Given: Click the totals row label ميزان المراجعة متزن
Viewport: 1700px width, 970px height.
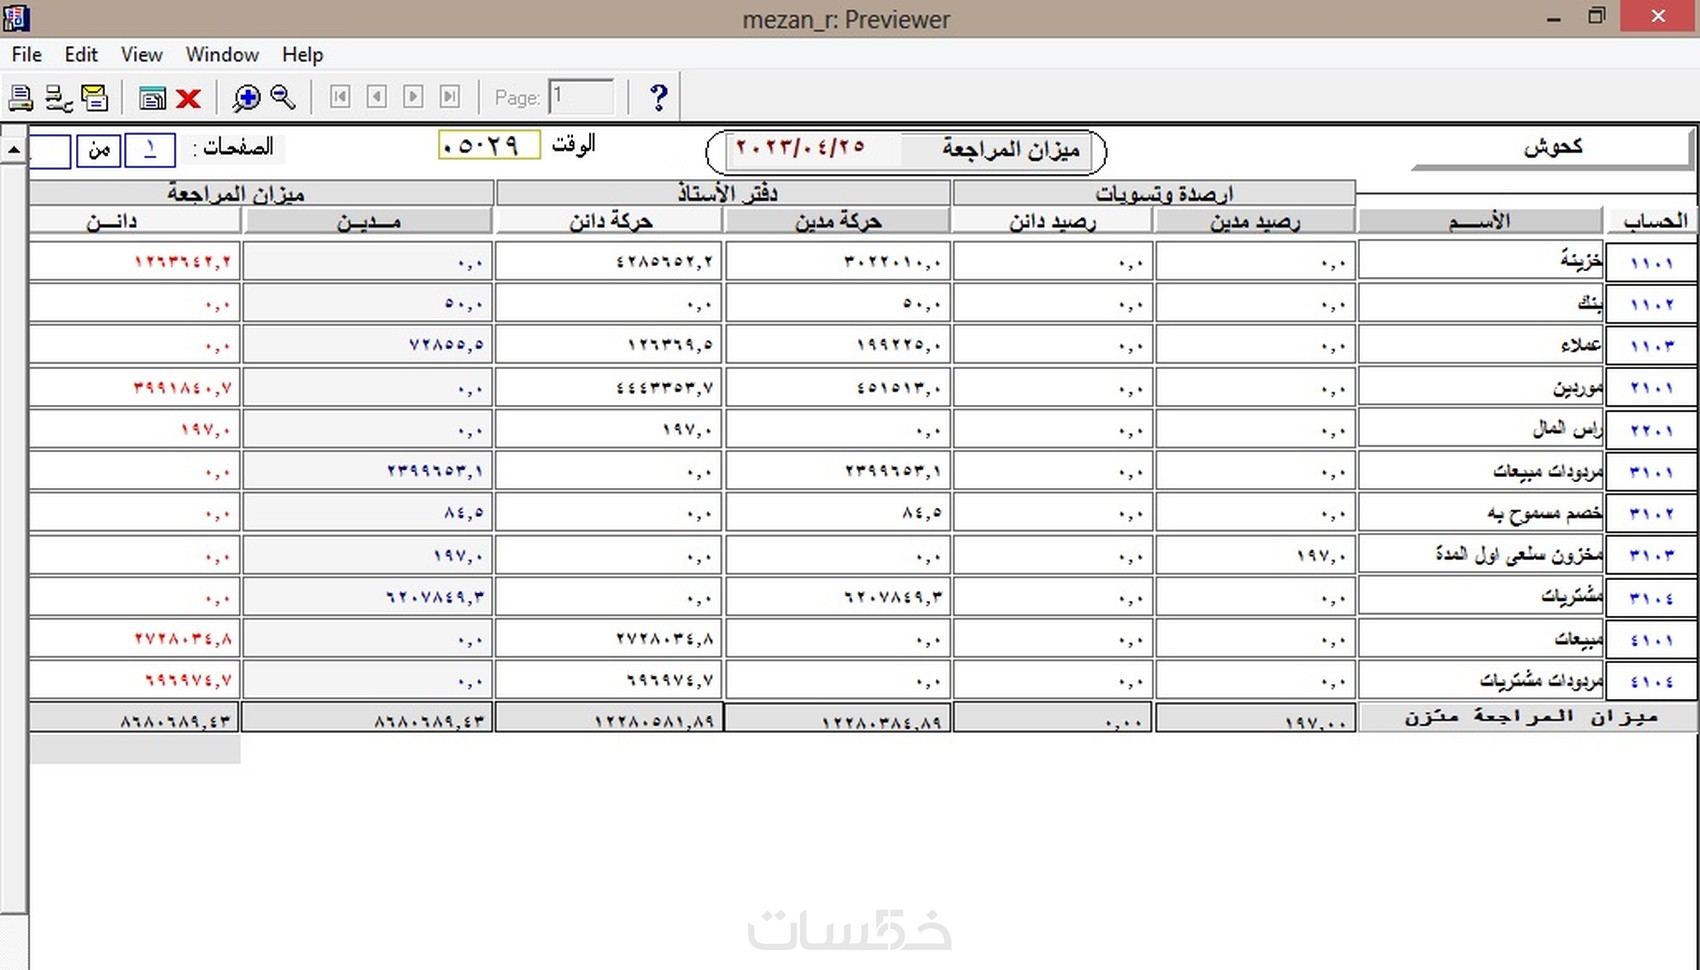Looking at the screenshot, I should click(x=1531, y=717).
